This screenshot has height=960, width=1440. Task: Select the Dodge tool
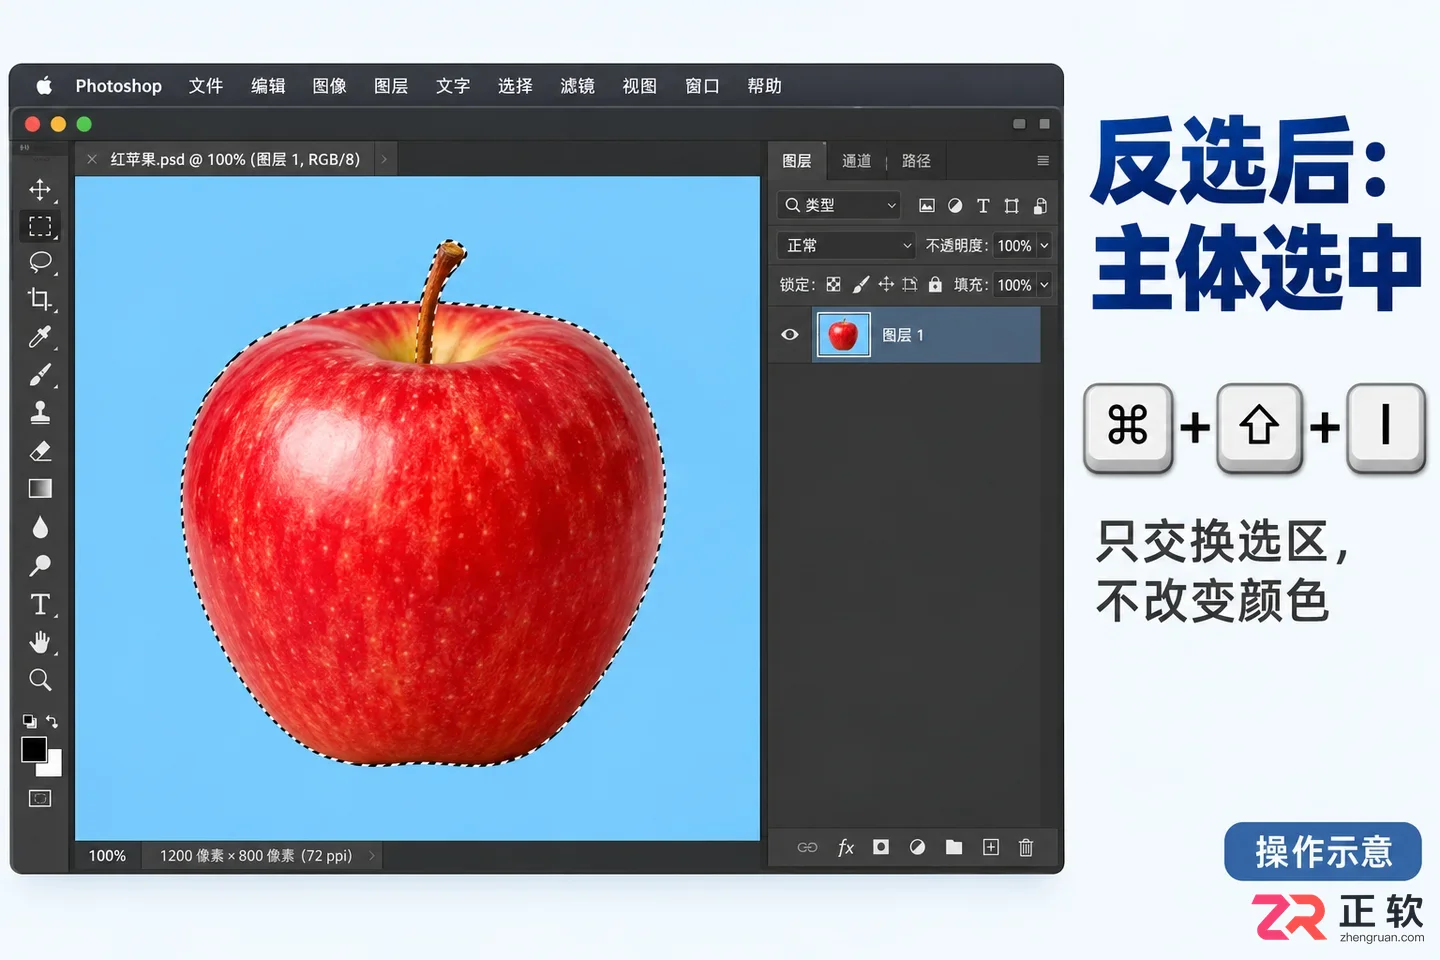40,565
